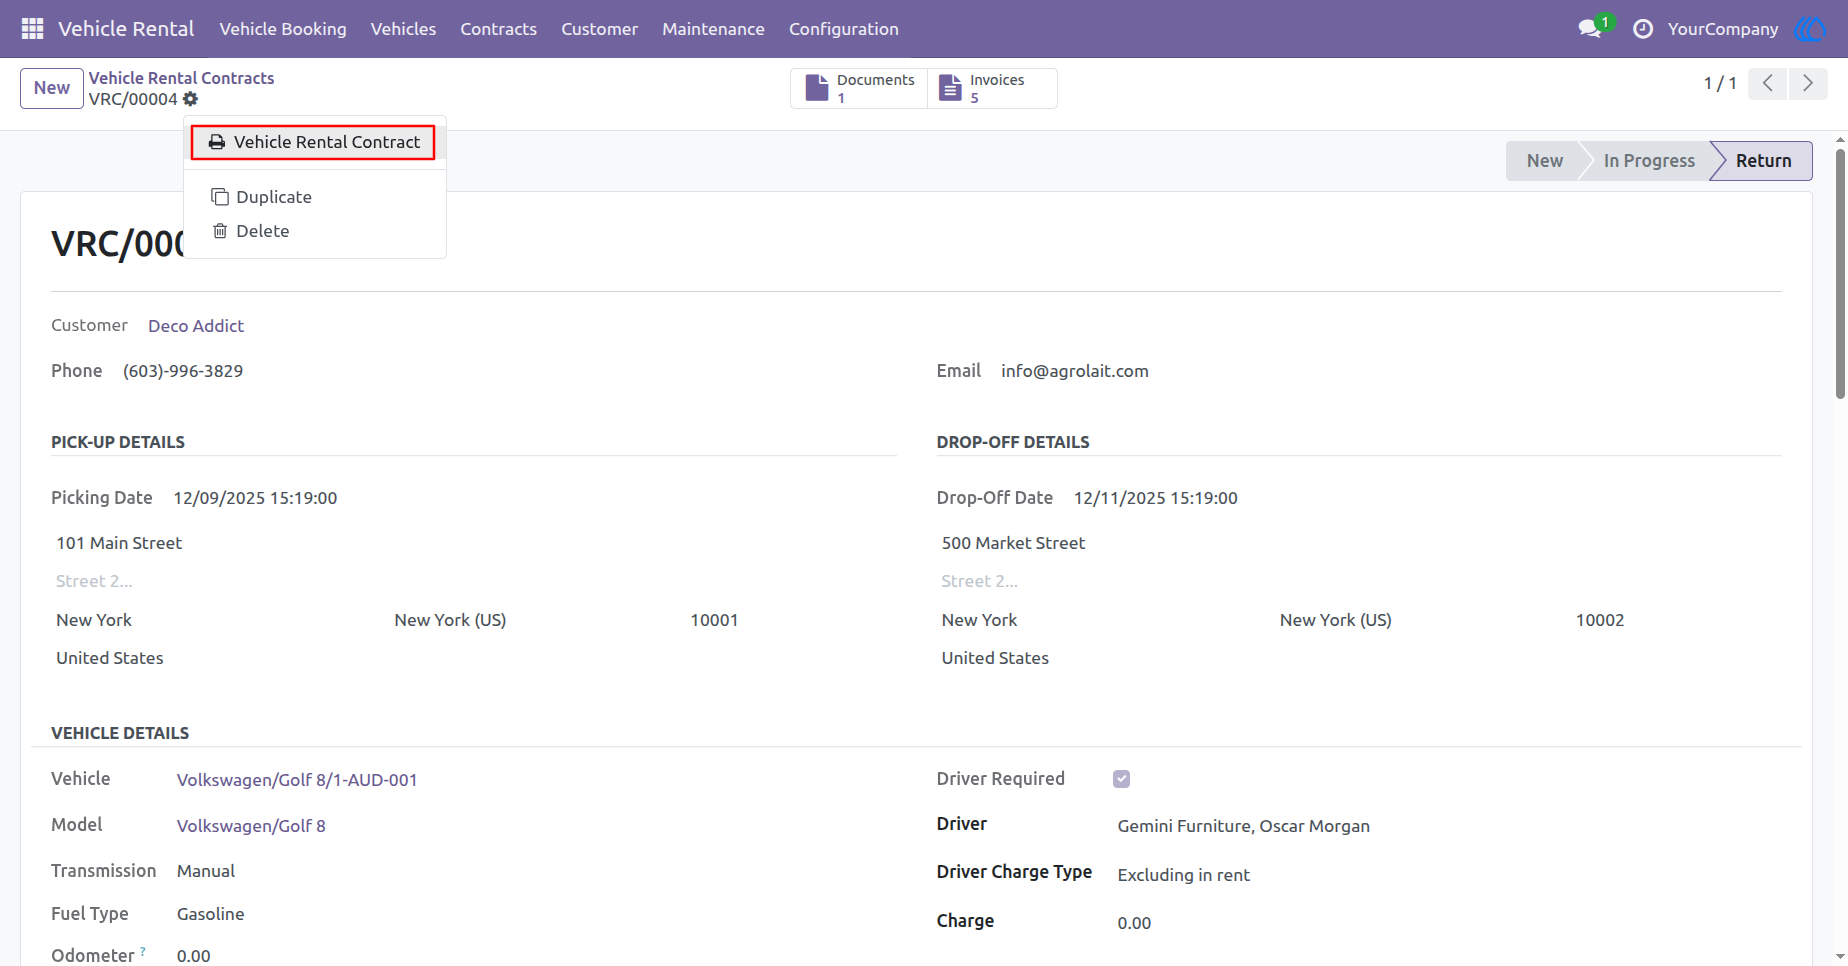The height and width of the screenshot is (966, 1848).
Task: Select the Return status stage
Action: 1763,161
